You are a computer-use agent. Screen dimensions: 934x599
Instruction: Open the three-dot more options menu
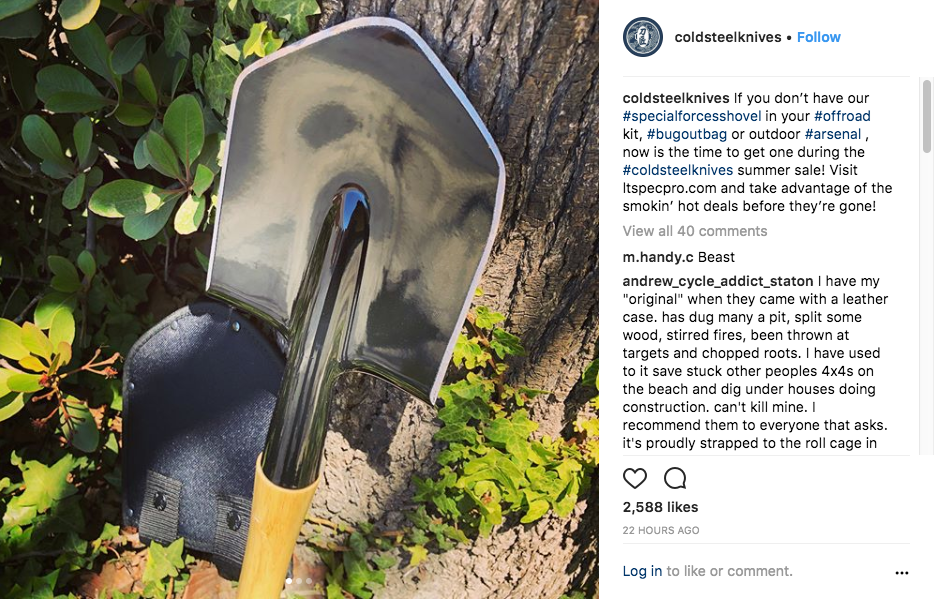click(x=902, y=573)
